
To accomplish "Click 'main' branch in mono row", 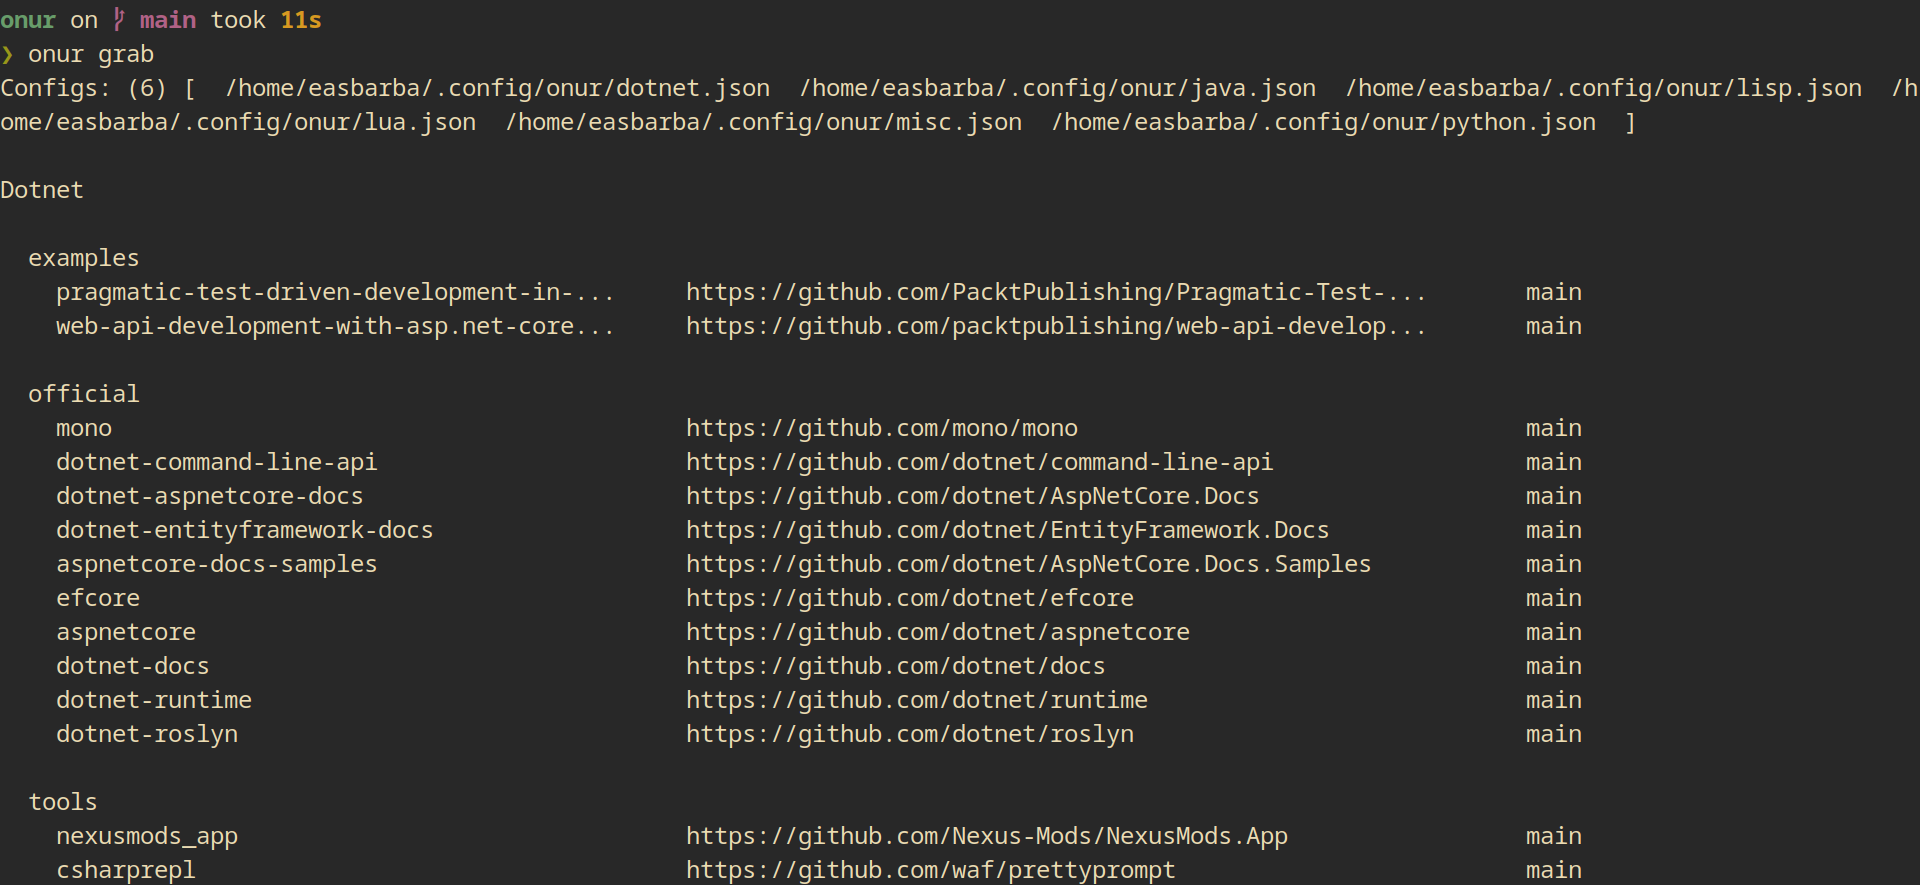I will [x=1554, y=428].
